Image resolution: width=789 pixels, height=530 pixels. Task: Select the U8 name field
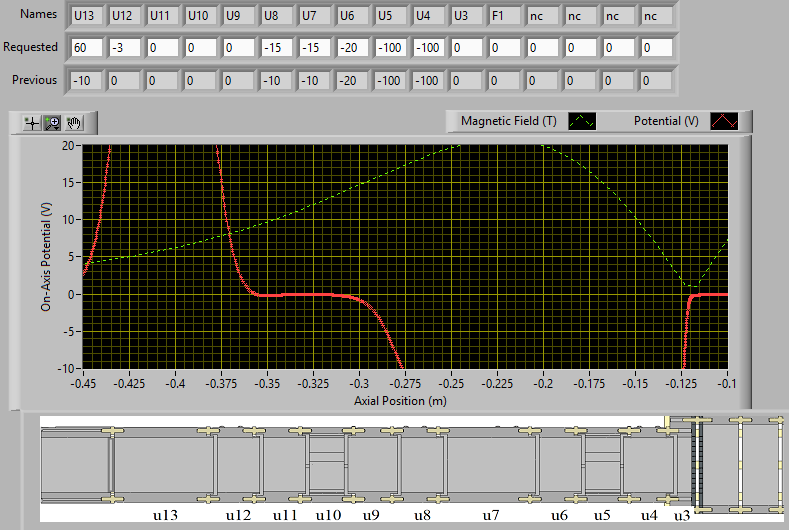(x=277, y=16)
